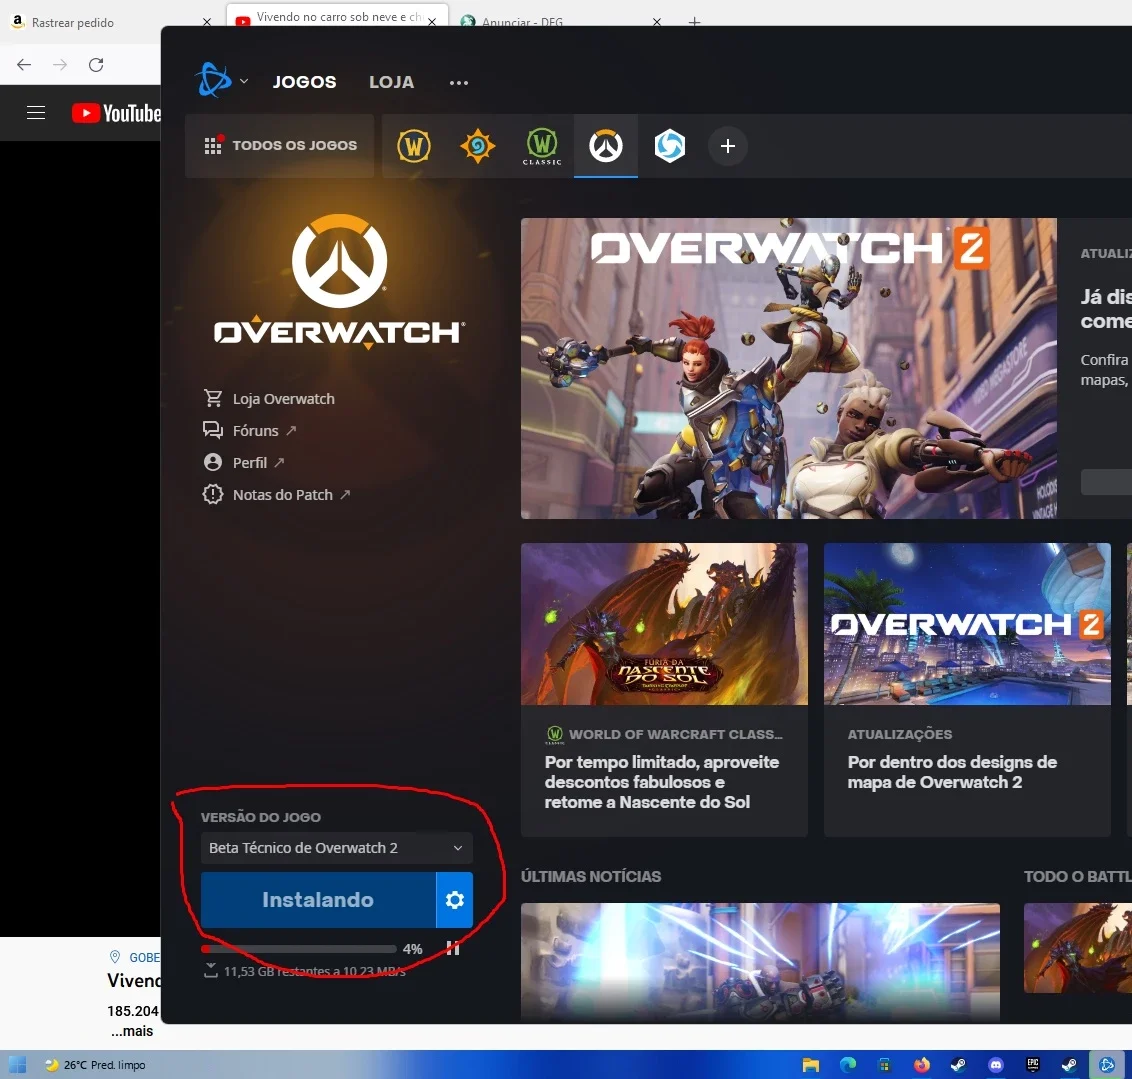1132x1079 pixels.
Task: Launch Microsoft Edge from the taskbar
Action: pyautogui.click(x=848, y=1065)
